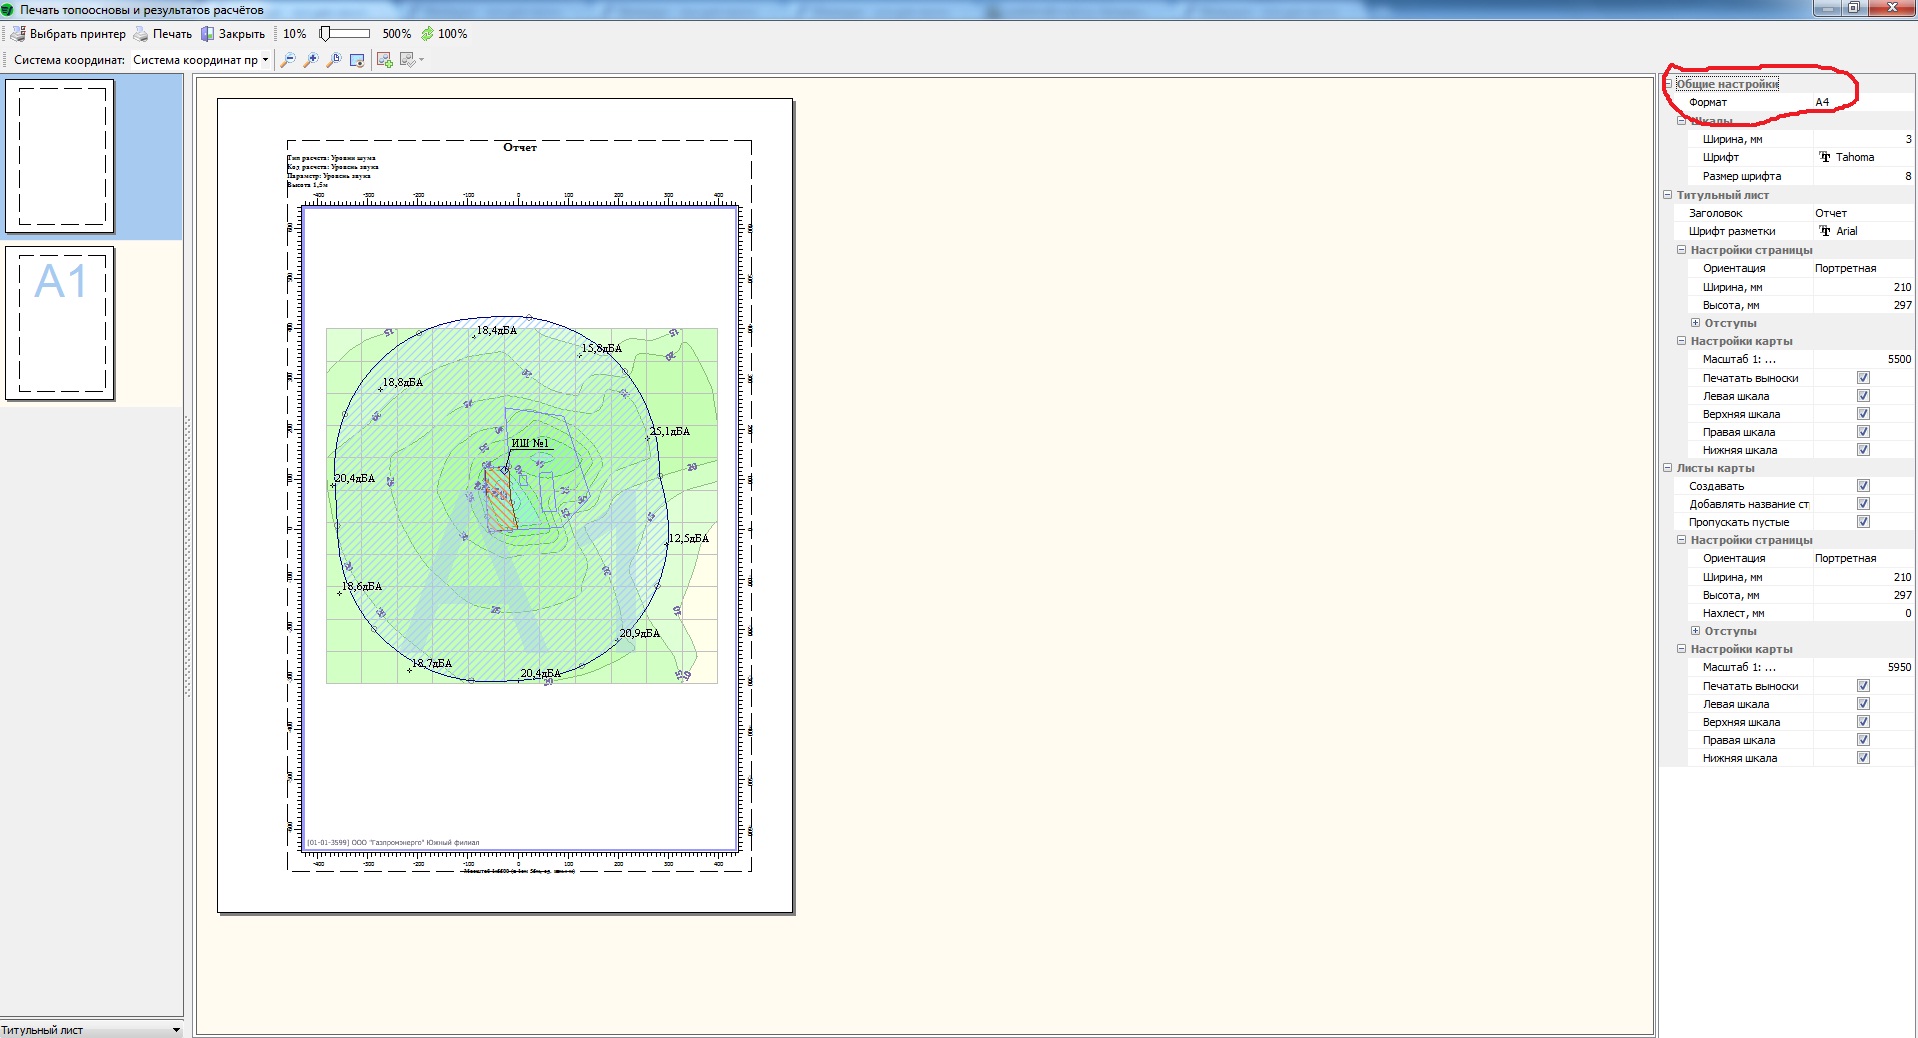The height and width of the screenshot is (1038, 1918).
Task: Collapse the Титульный лист section
Action: pos(1668,195)
